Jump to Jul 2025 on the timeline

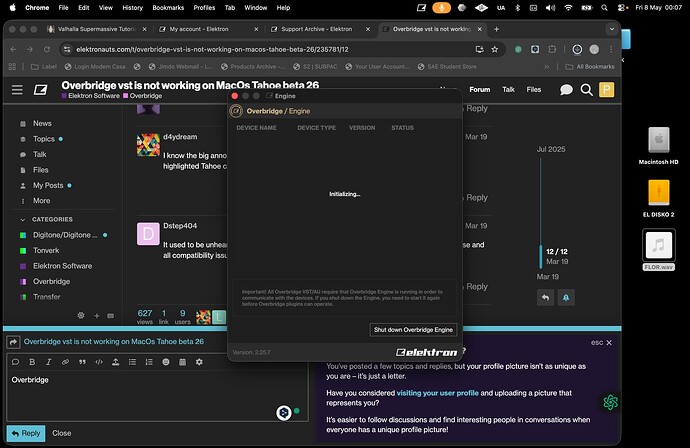tap(551, 149)
